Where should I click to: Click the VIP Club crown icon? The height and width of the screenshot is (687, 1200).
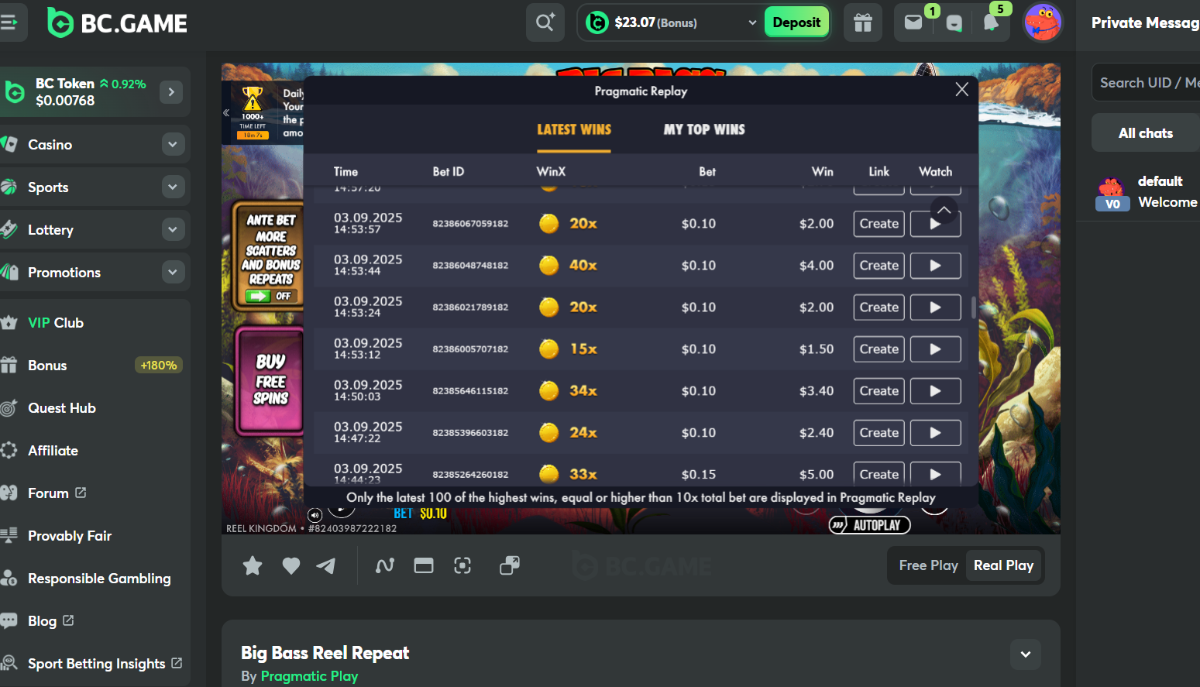coord(9,323)
